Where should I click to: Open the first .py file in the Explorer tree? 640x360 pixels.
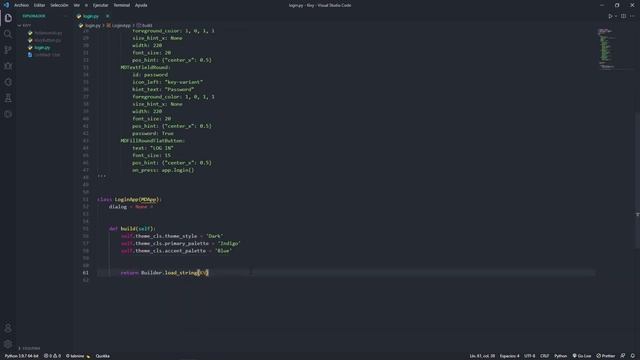pos(48,33)
